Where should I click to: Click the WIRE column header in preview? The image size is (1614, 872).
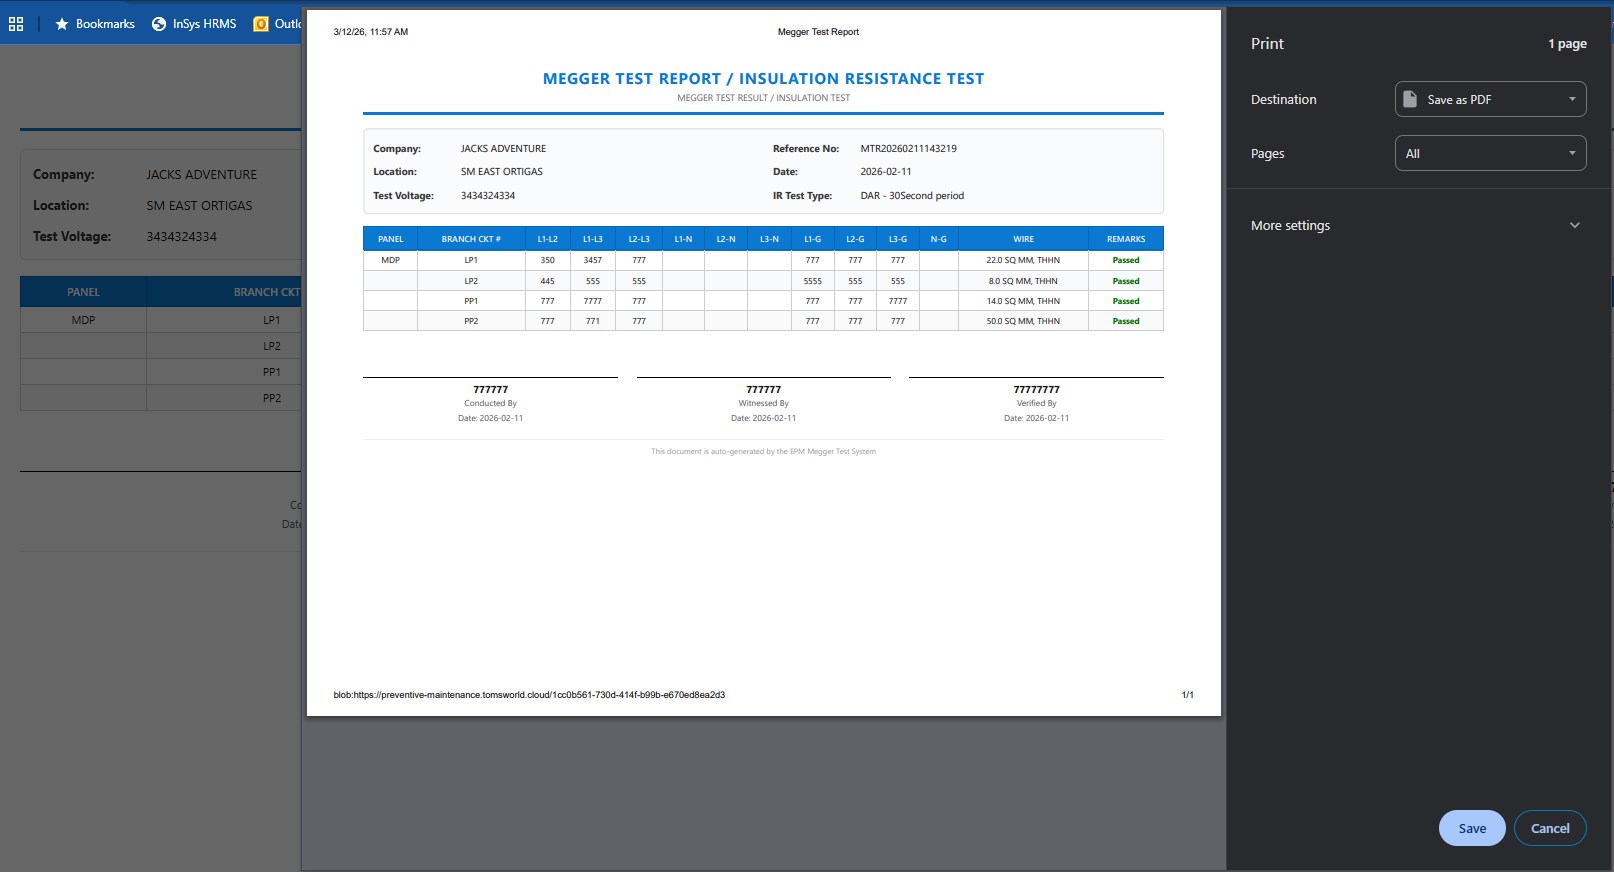(1023, 239)
